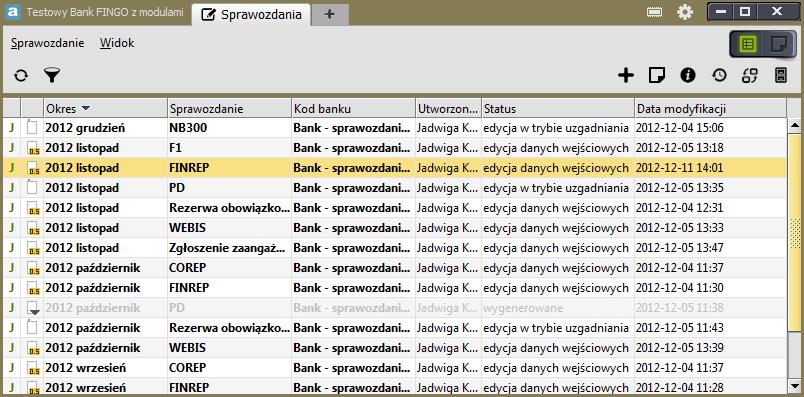Click J marker of NB300 row
This screenshot has height=397, width=804.
point(12,128)
